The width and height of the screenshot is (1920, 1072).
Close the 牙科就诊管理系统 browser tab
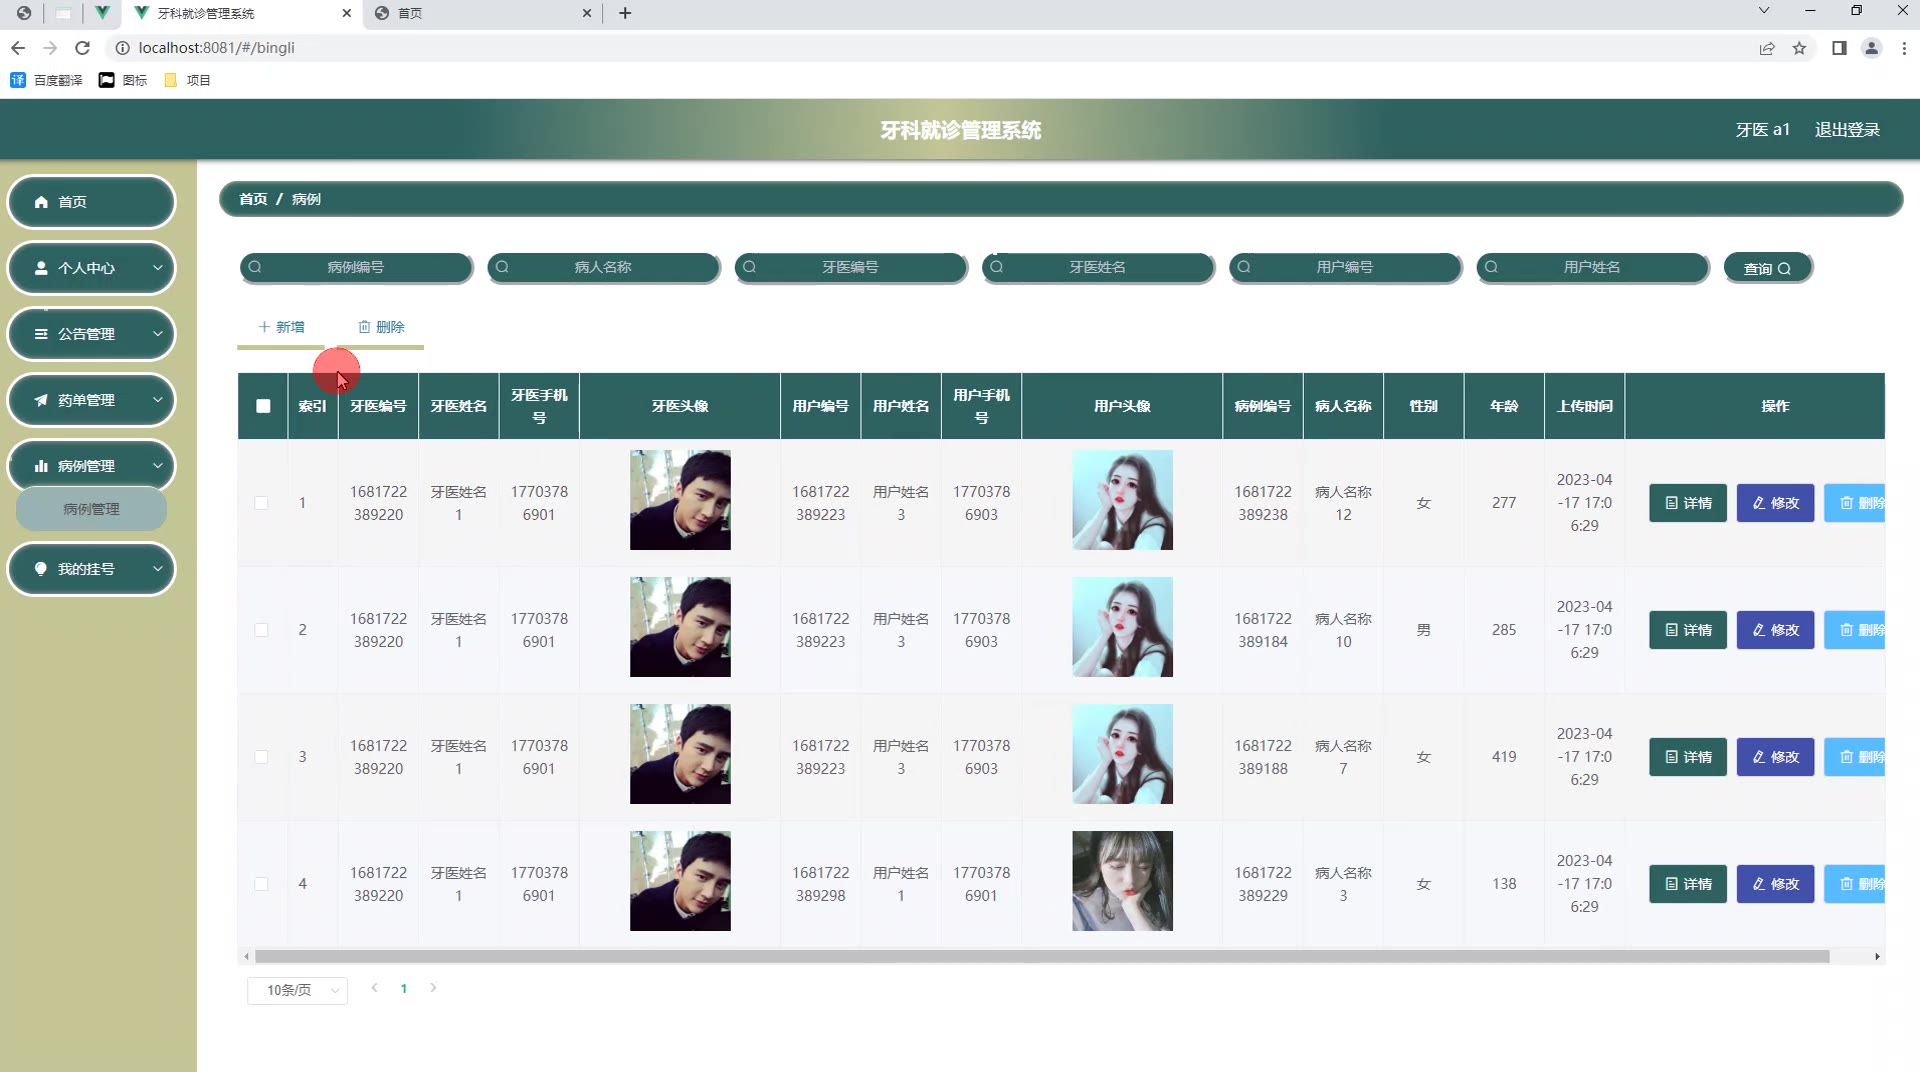point(347,13)
